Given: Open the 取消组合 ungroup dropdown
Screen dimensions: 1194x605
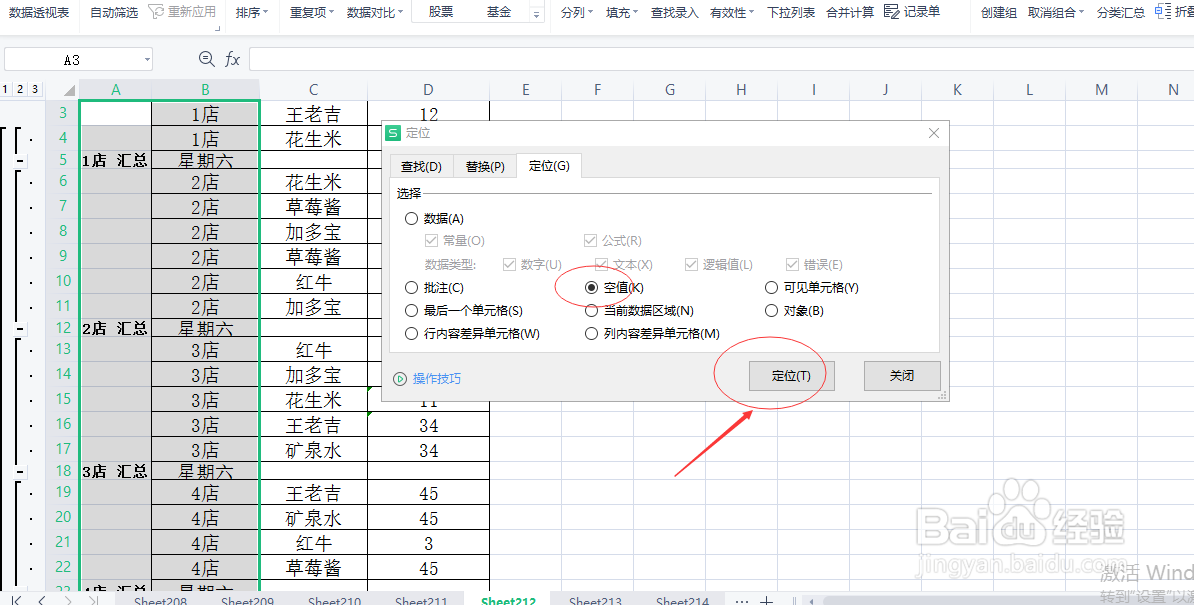Looking at the screenshot, I should click(1056, 12).
